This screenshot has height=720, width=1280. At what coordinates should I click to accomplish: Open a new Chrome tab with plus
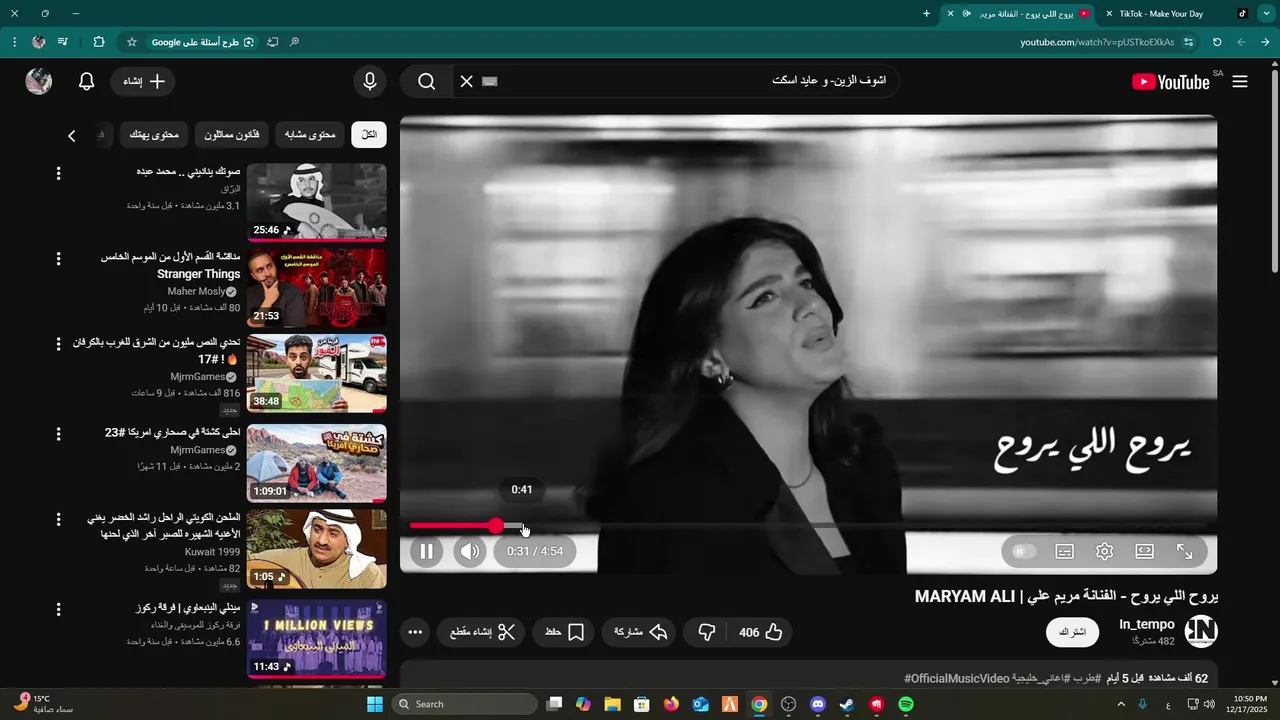tap(926, 14)
